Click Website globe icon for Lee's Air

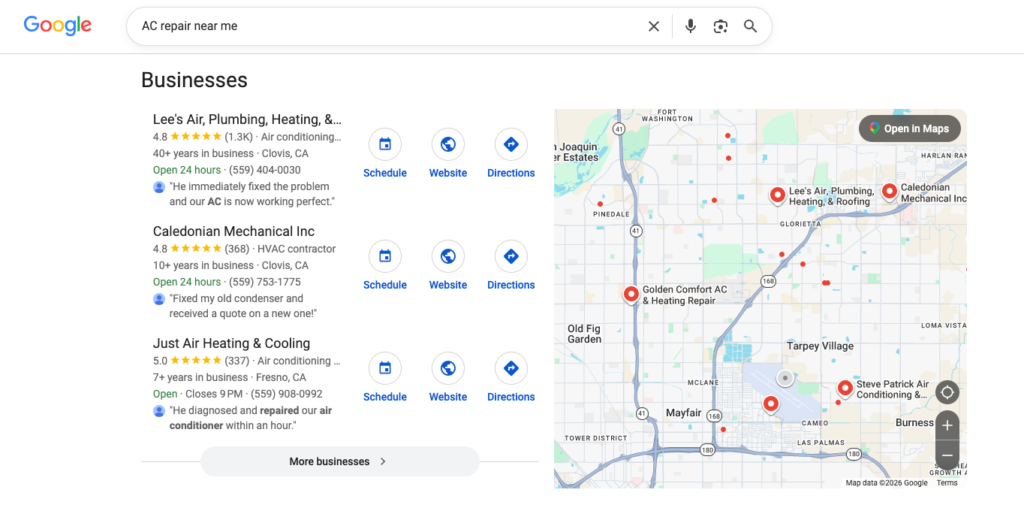(x=448, y=144)
